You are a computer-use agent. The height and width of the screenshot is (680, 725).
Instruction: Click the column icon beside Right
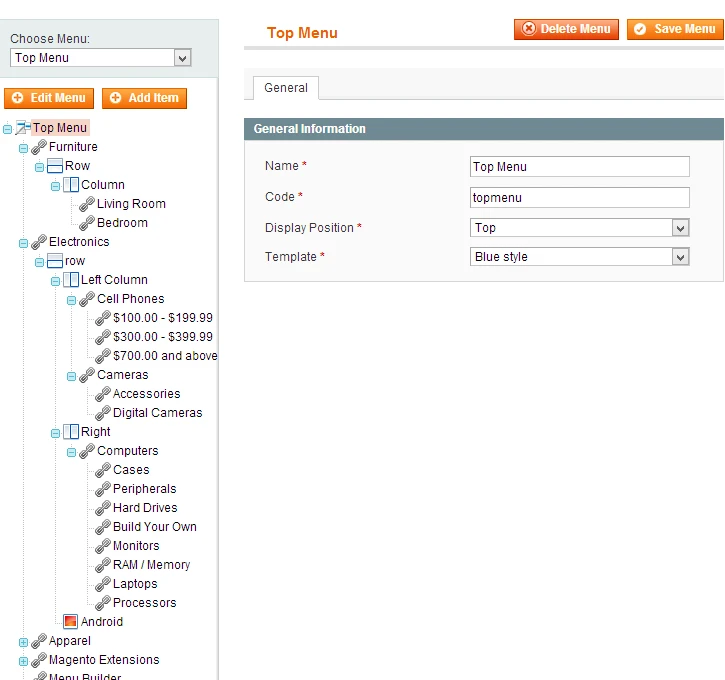(71, 432)
